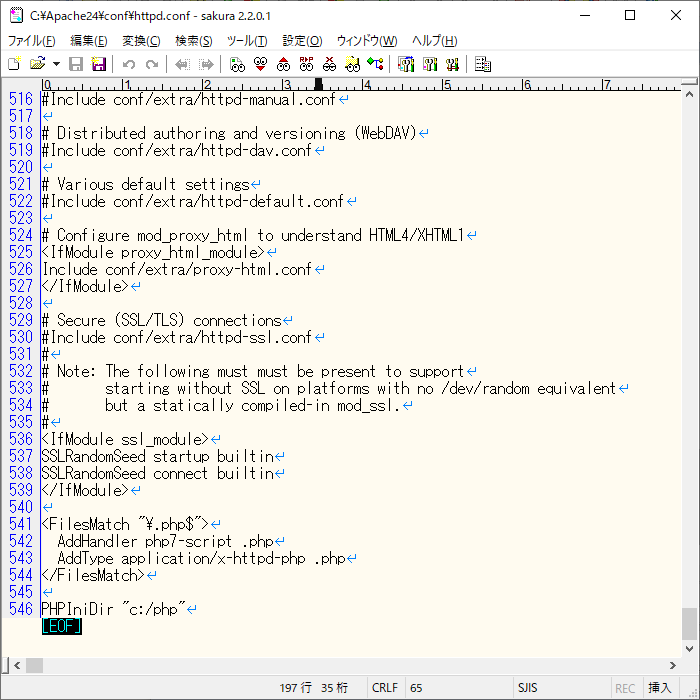Toggle the 挿入 insert mode indicator
This screenshot has width=700, height=700.
tap(660, 688)
